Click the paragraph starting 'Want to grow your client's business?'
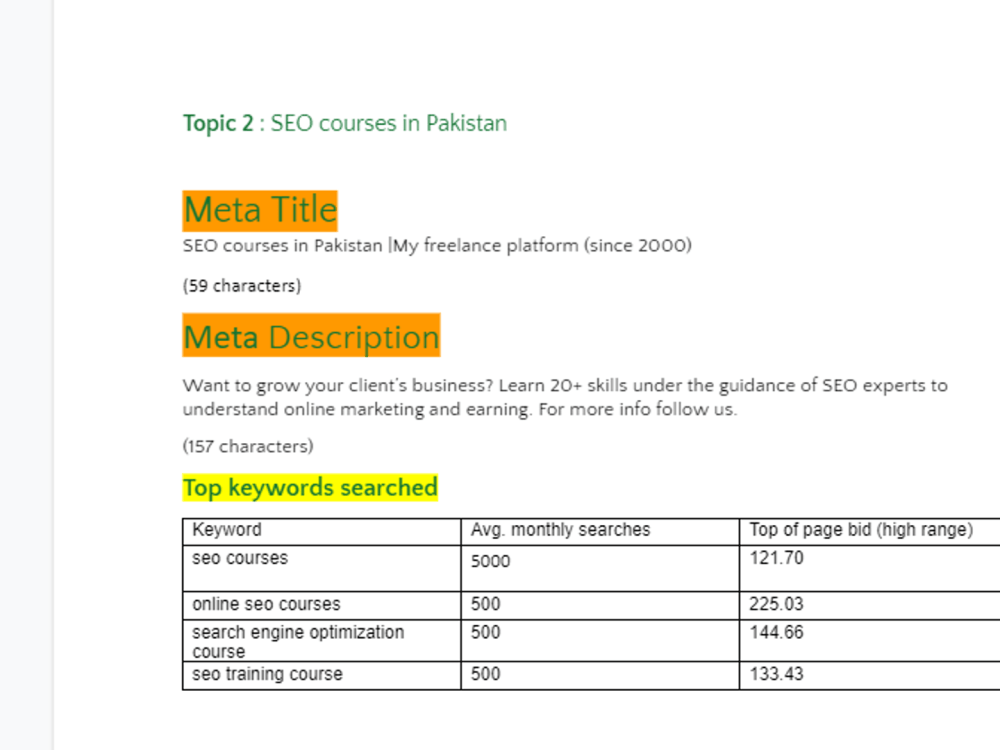Screen dimensions: 1000x750 click(x=565, y=397)
